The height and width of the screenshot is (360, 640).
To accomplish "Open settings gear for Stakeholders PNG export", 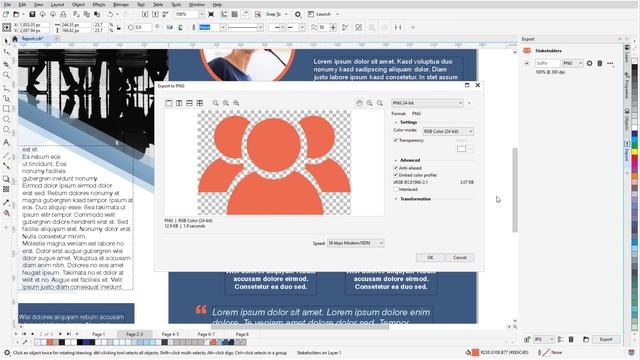I will pyautogui.click(x=589, y=63).
